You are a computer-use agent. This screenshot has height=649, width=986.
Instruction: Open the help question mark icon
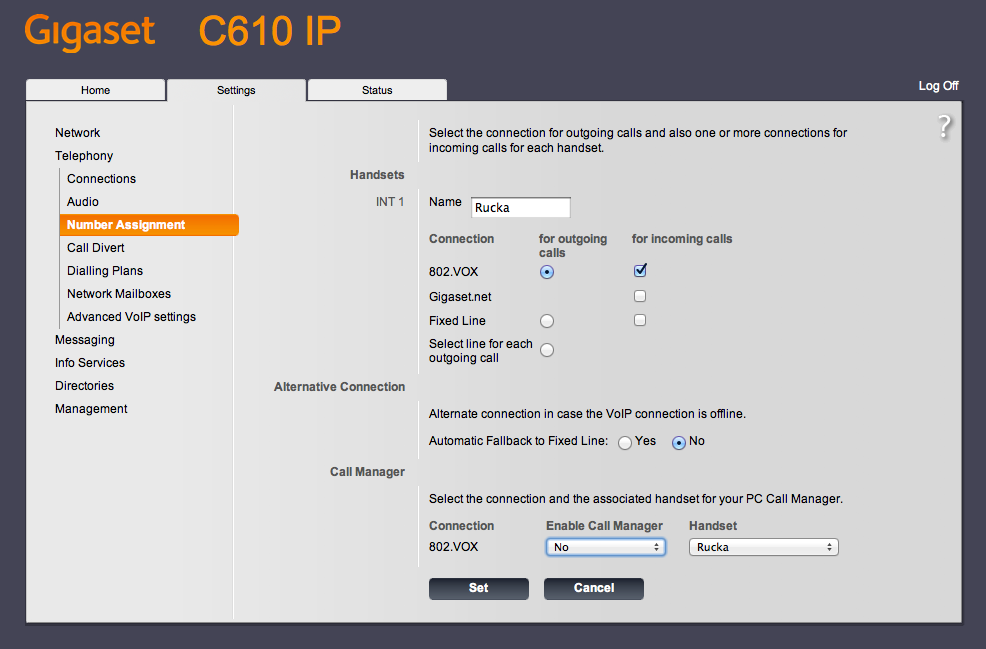[x=944, y=126]
